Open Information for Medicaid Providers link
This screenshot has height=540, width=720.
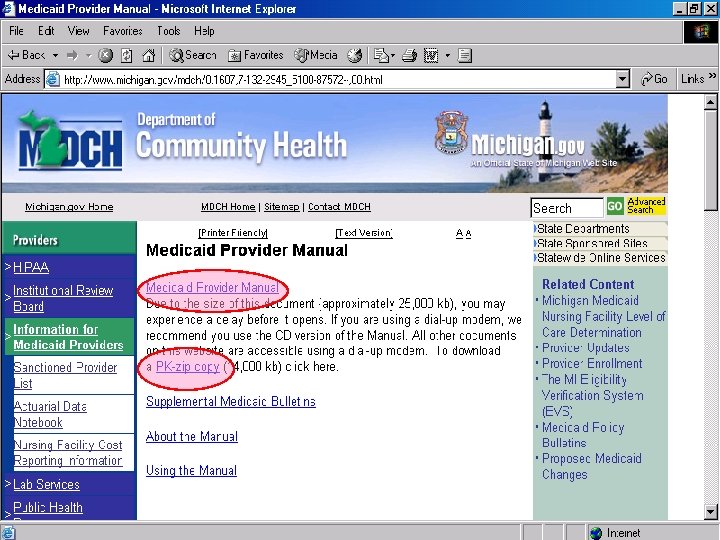point(68,337)
